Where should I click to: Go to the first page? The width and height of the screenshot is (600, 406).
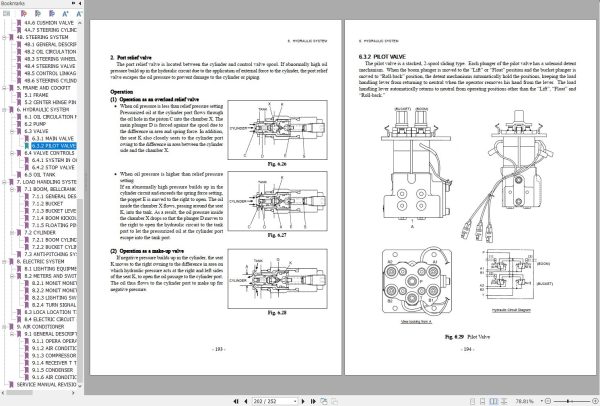(236, 401)
